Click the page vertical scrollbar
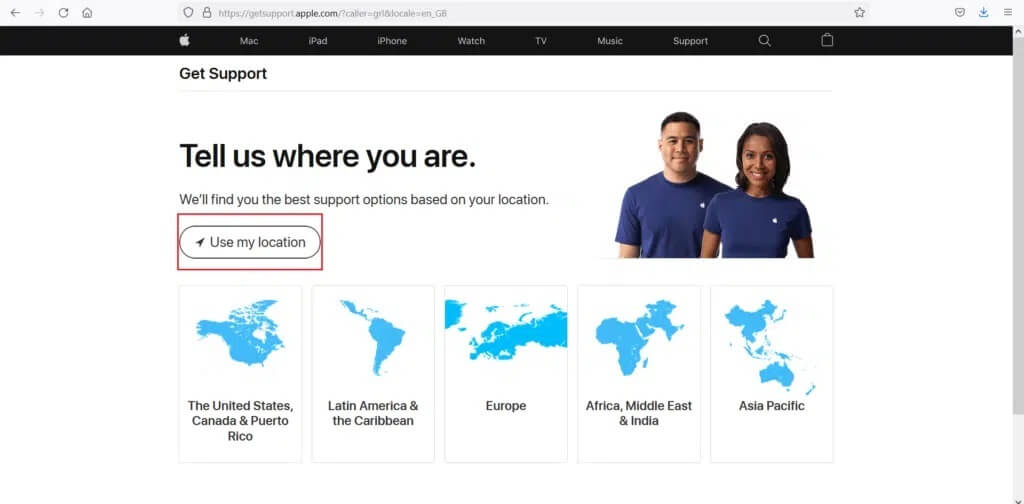The image size is (1024, 504). click(1017, 250)
